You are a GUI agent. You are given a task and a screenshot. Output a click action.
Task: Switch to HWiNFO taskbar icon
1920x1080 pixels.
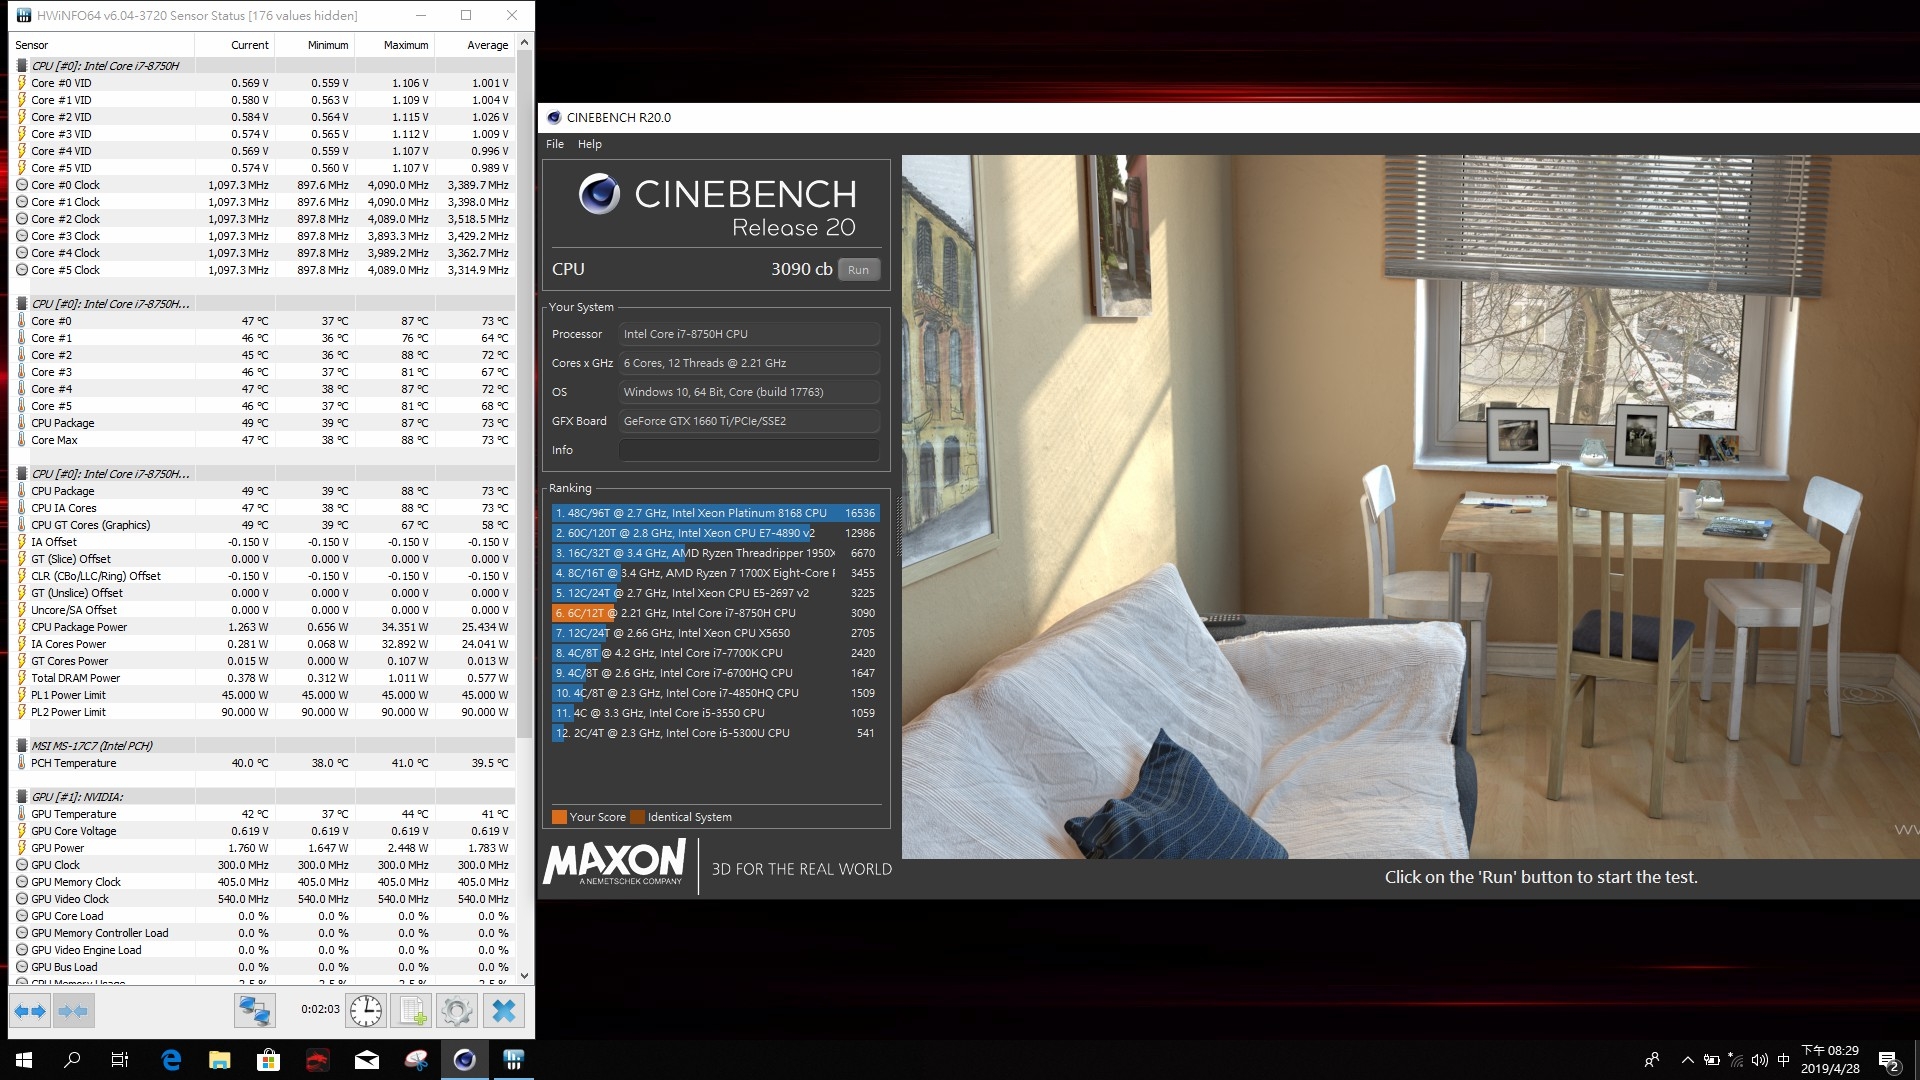[513, 1060]
